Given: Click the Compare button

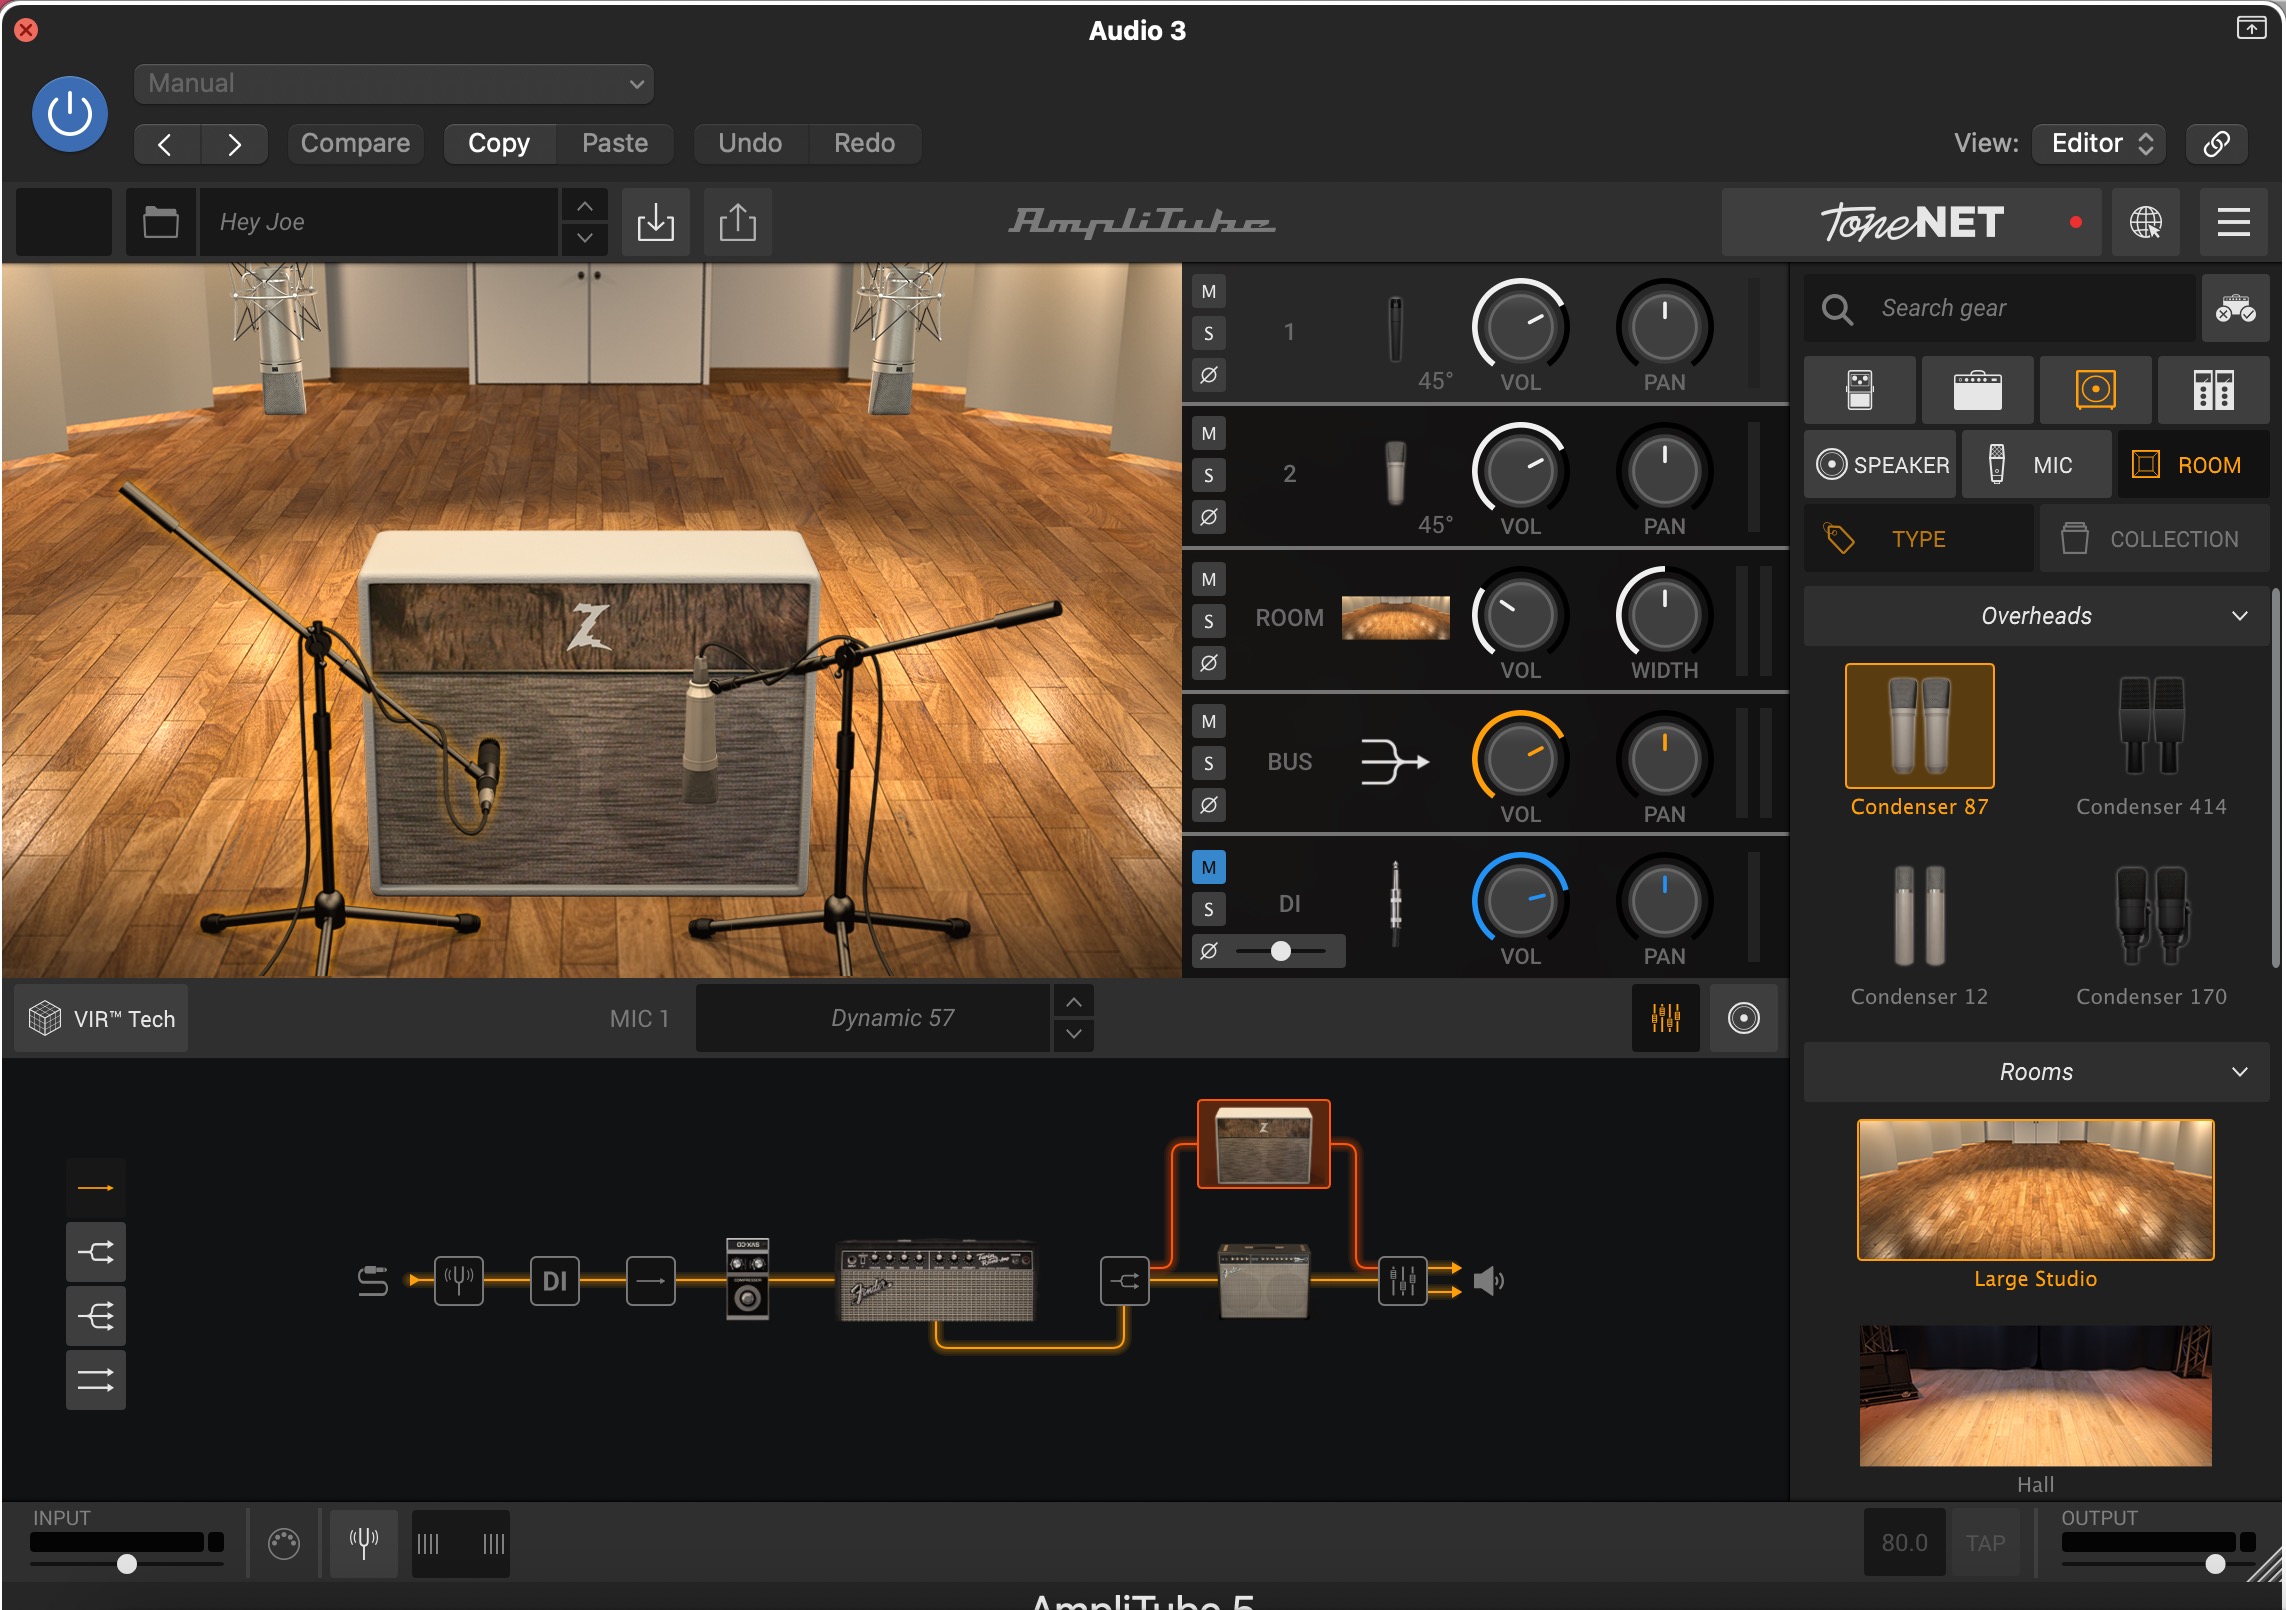Looking at the screenshot, I should [x=355, y=143].
